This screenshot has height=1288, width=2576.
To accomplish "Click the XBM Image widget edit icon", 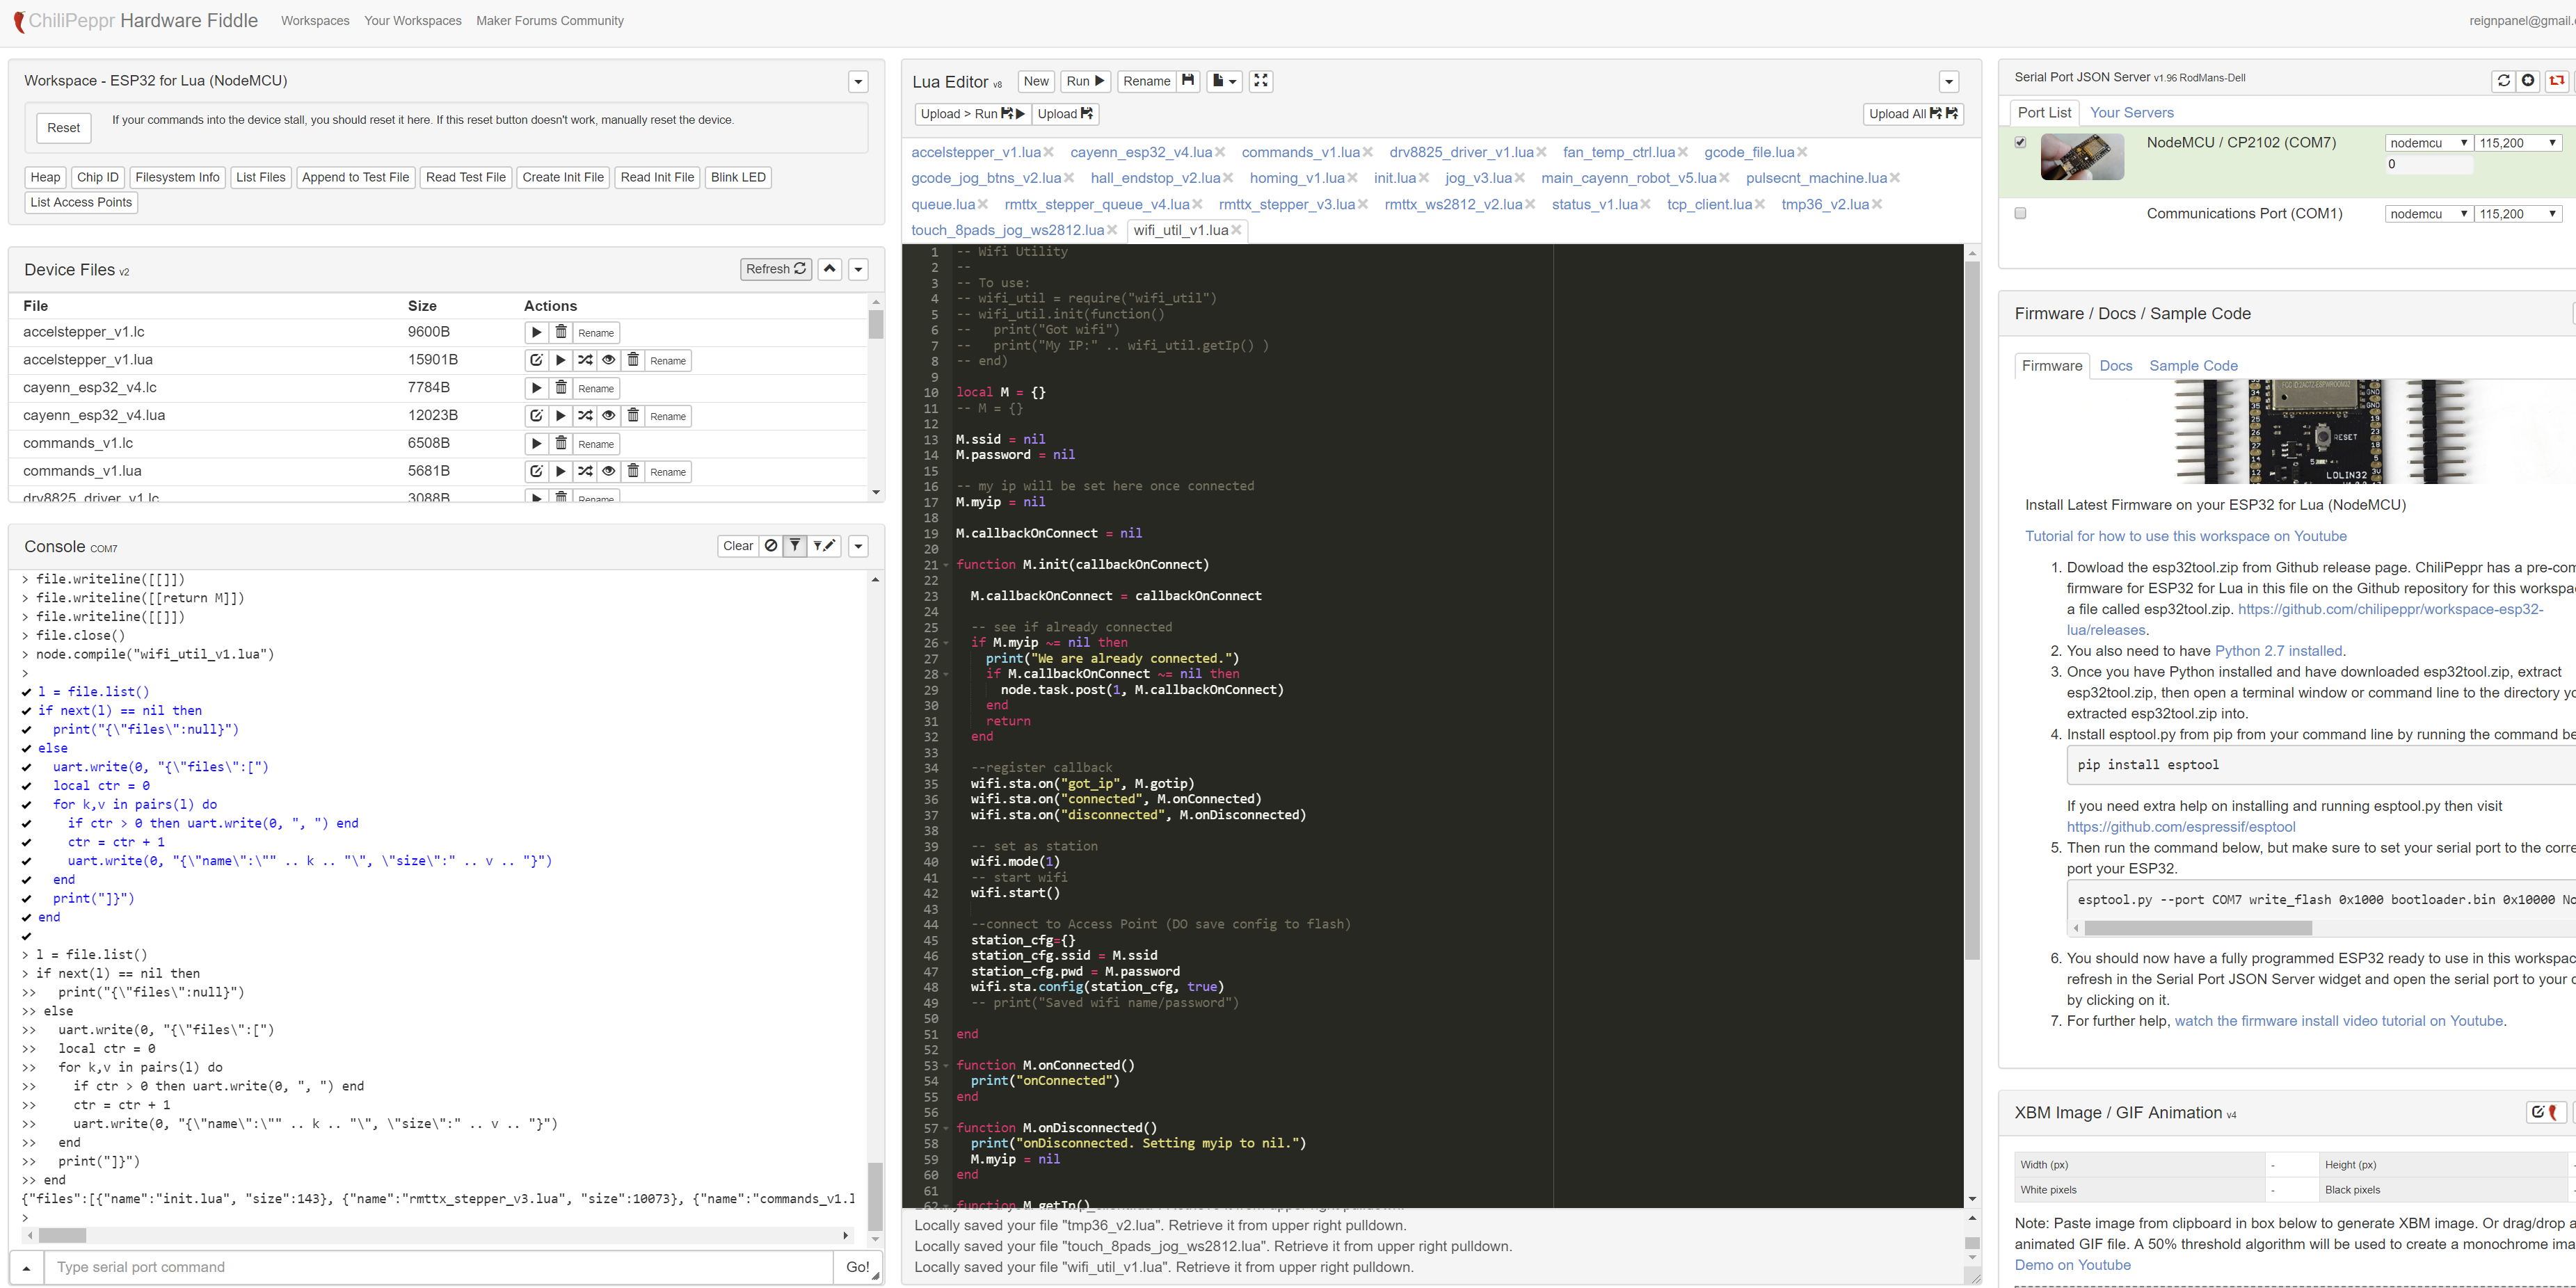I will point(2545,1113).
